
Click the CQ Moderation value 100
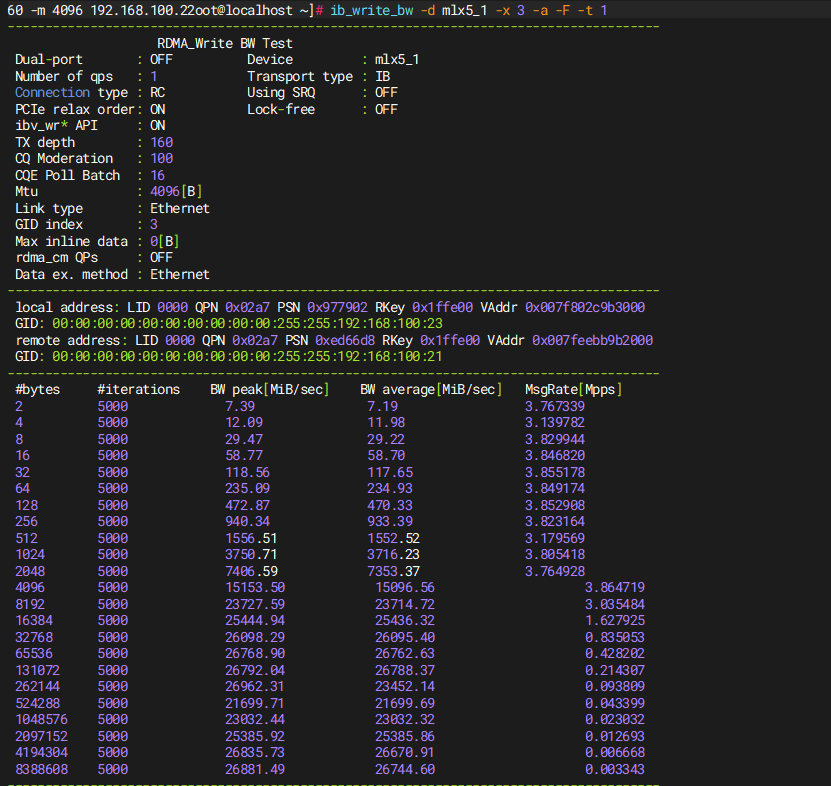coord(161,159)
